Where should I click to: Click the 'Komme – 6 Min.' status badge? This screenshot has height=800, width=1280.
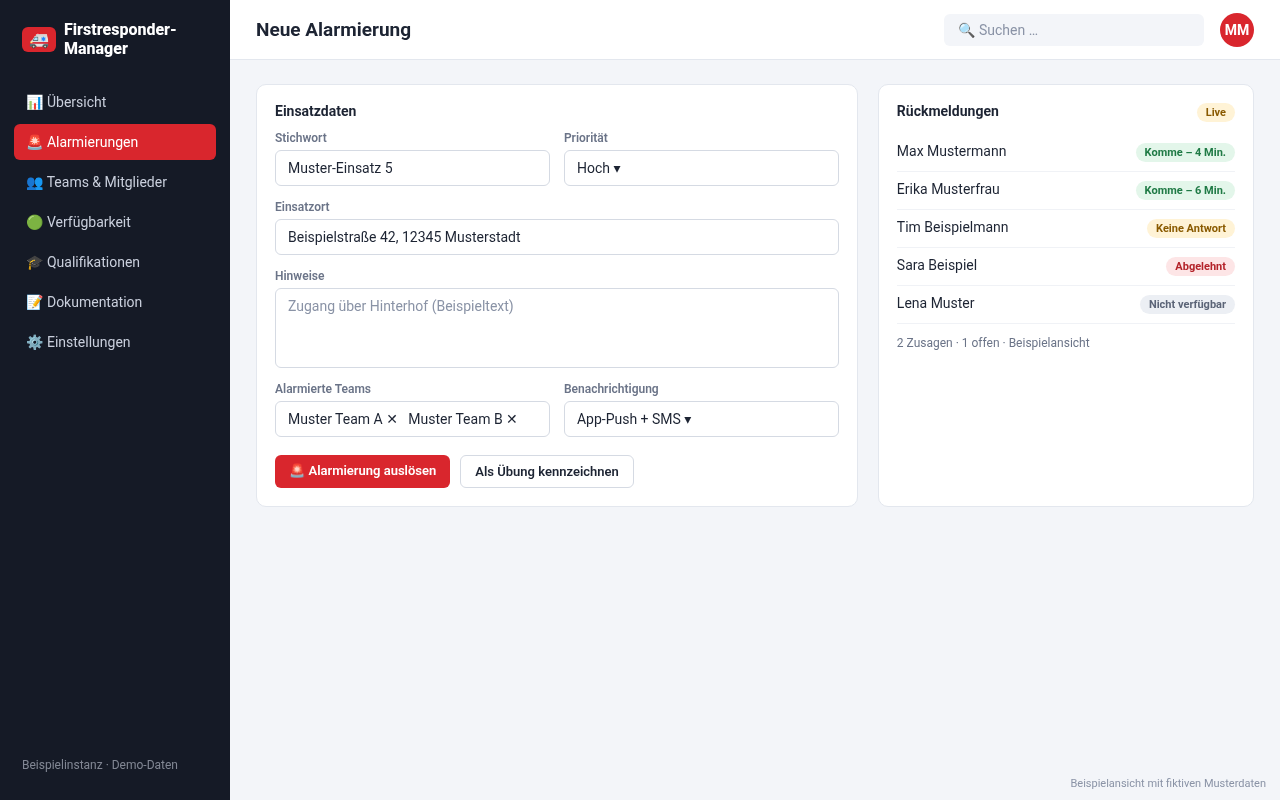coord(1185,190)
